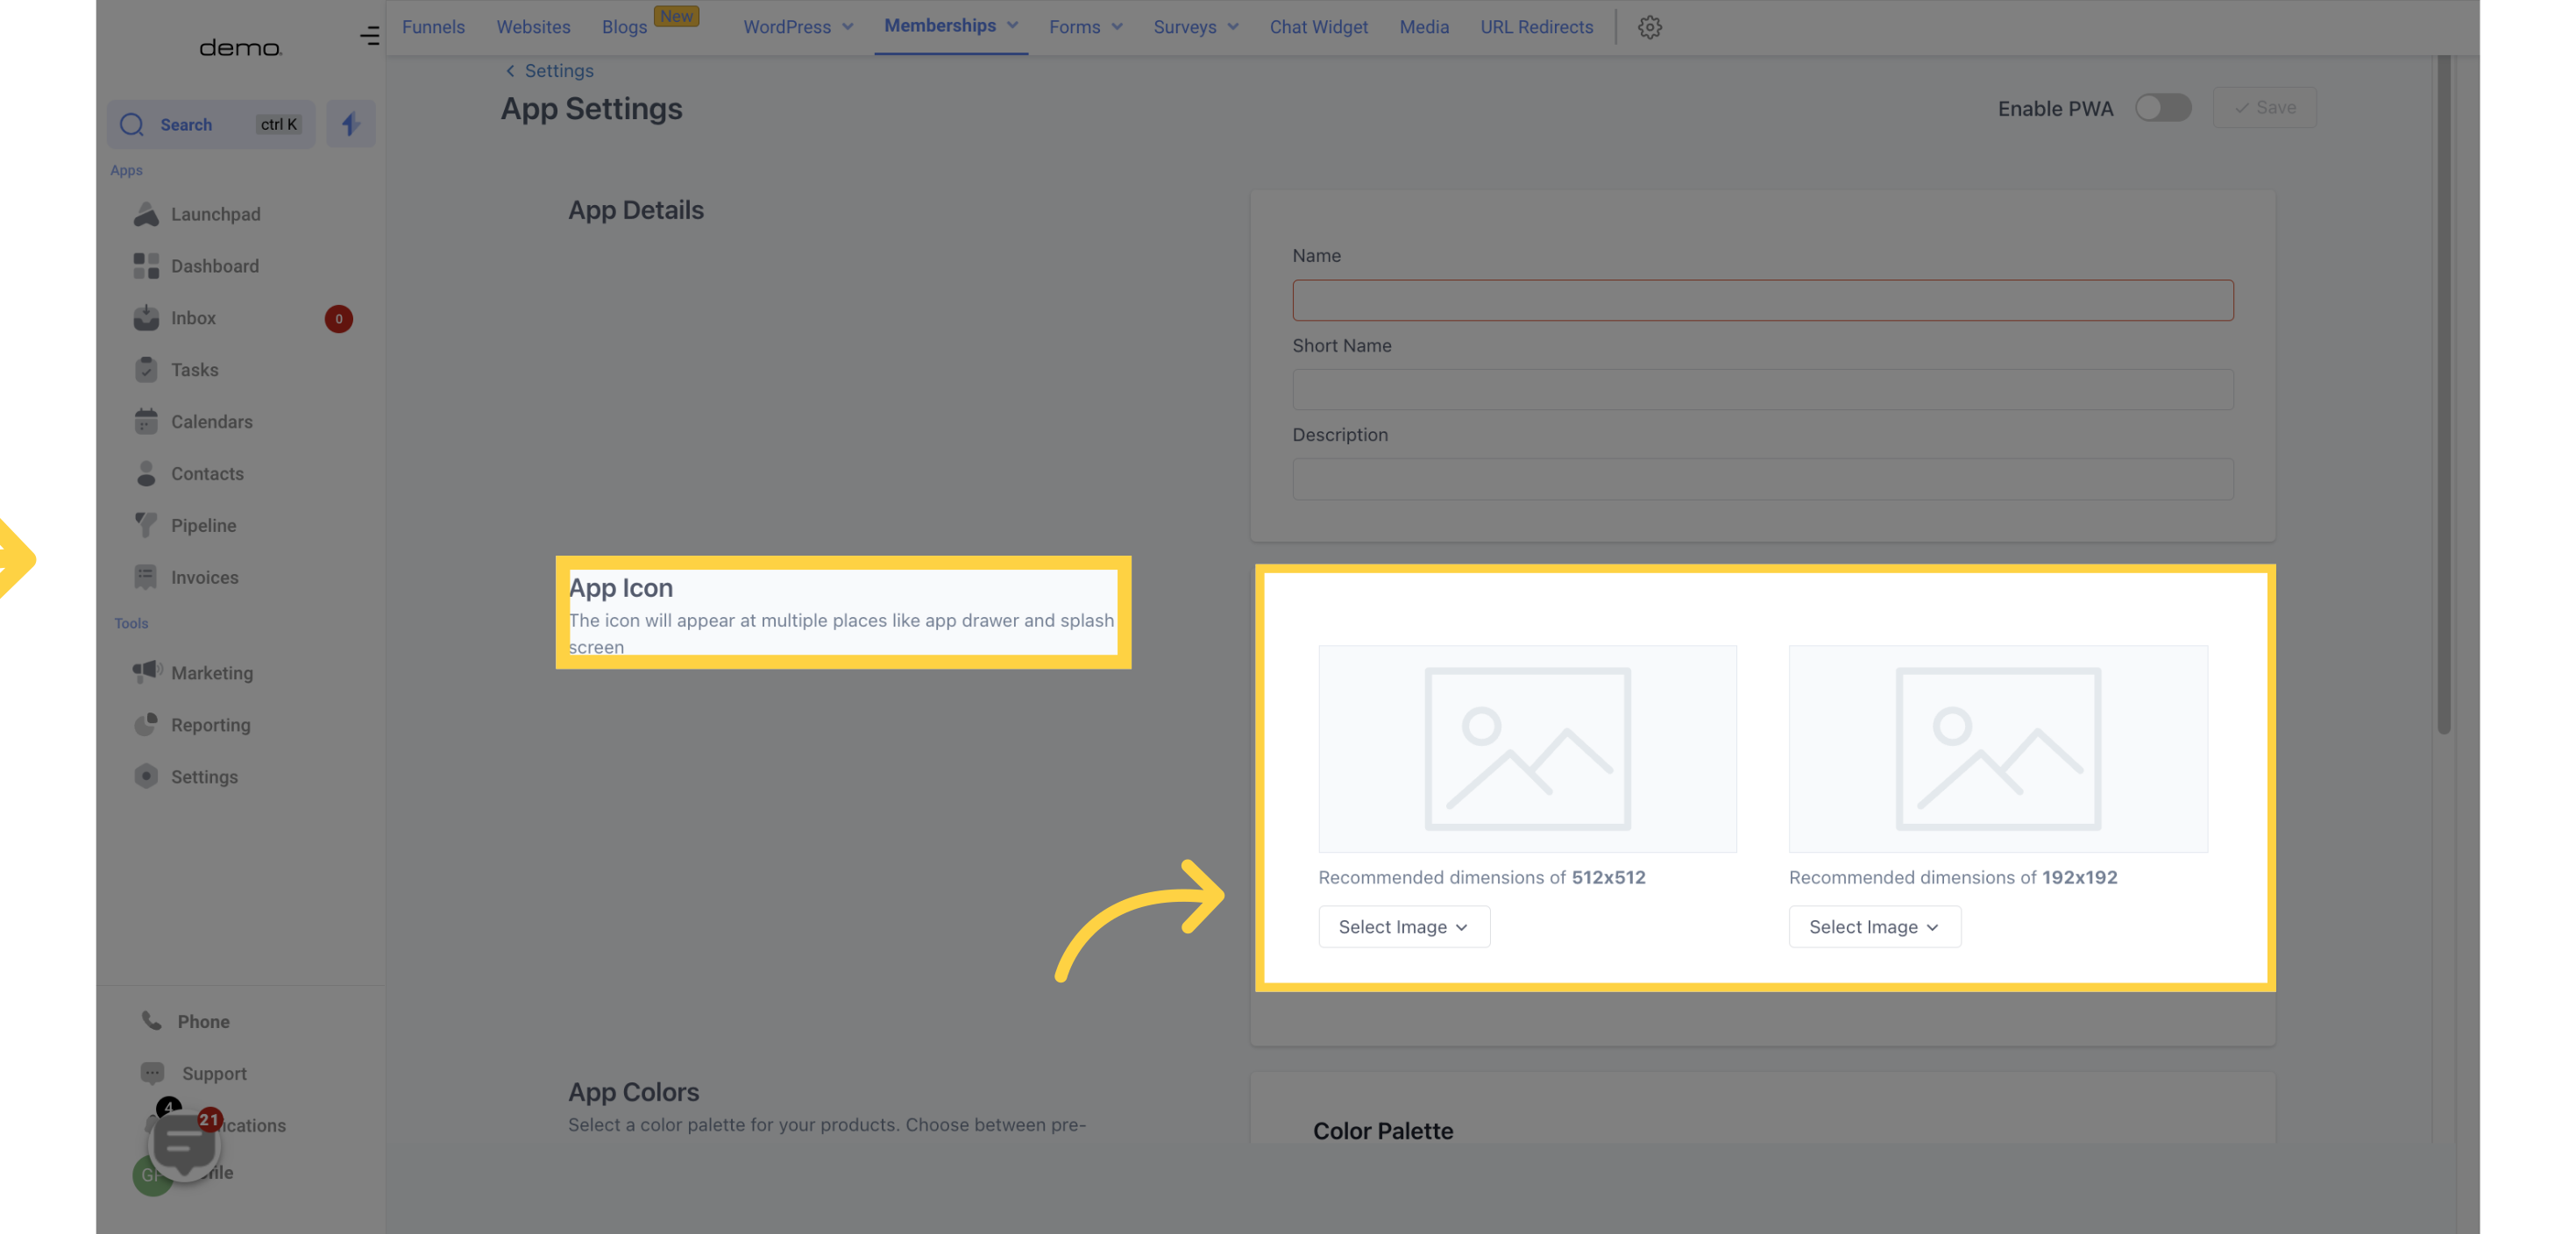Open the sidebar Settings gear icon
Image resolution: width=2576 pixels, height=1234 pixels.
point(146,776)
